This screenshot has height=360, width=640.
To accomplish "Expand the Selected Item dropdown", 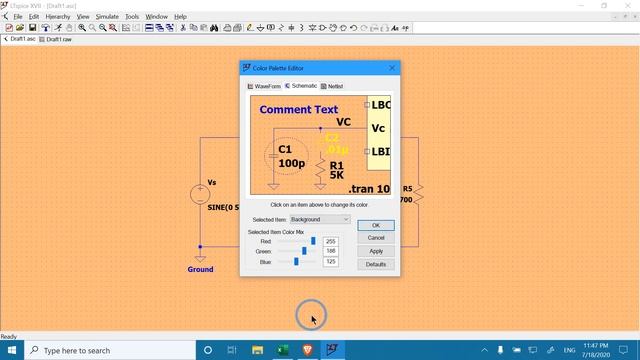I will pyautogui.click(x=320, y=219).
